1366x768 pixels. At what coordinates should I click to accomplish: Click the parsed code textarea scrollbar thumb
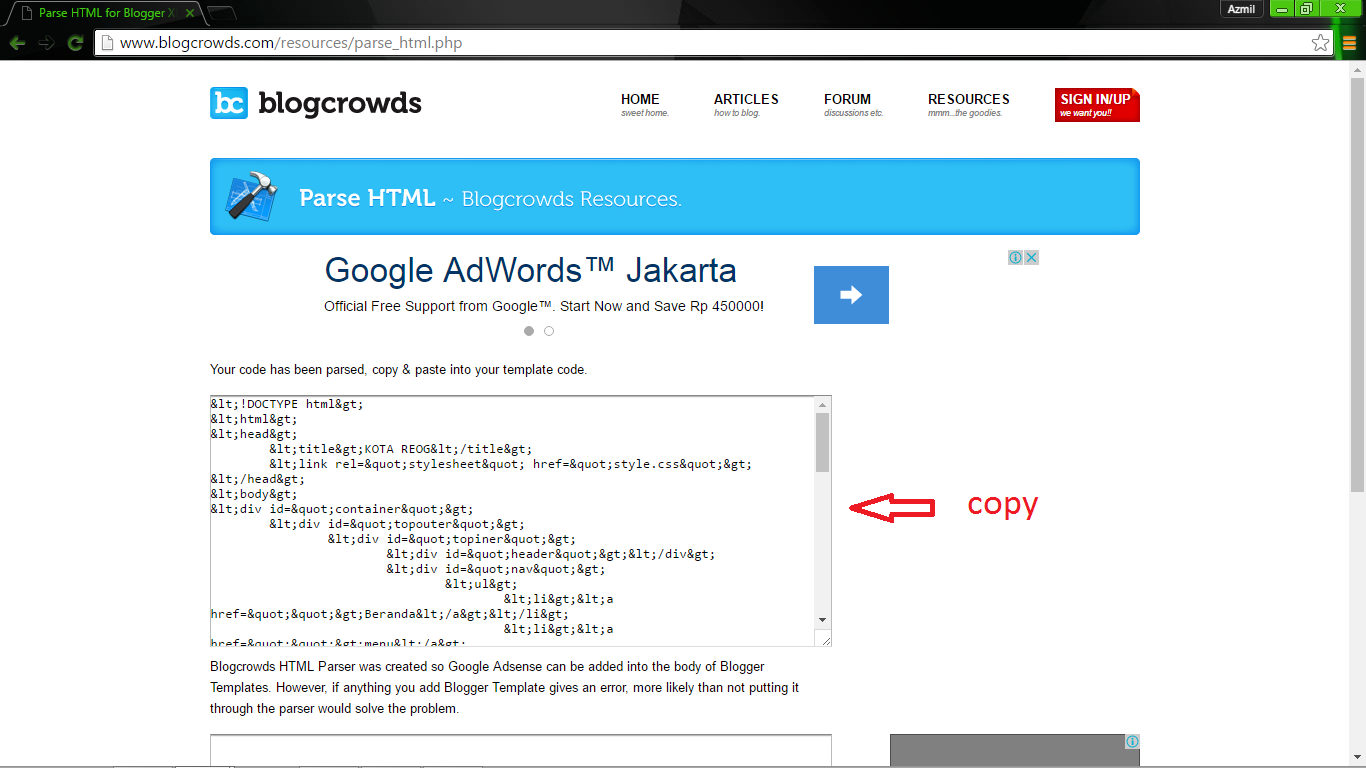click(x=823, y=442)
